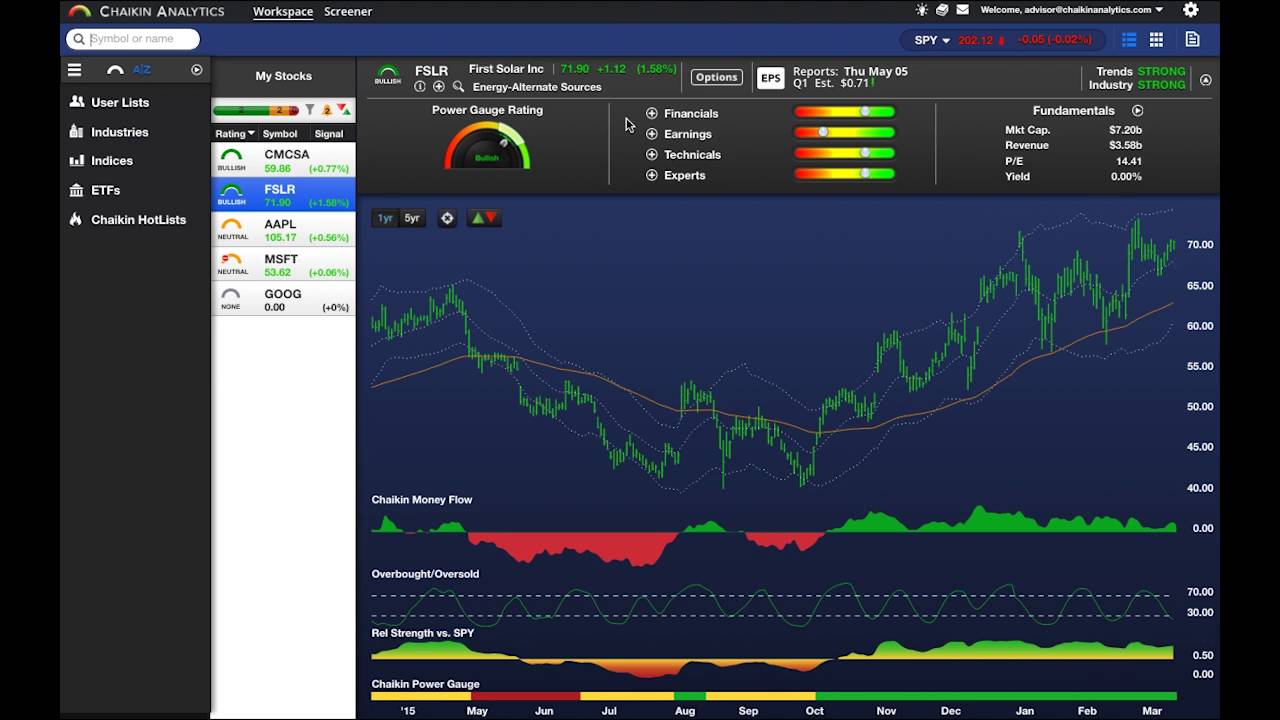Image resolution: width=1280 pixels, height=720 pixels.
Task: Click the orange rating alert icon in My Stocks
Action: [x=327, y=110]
